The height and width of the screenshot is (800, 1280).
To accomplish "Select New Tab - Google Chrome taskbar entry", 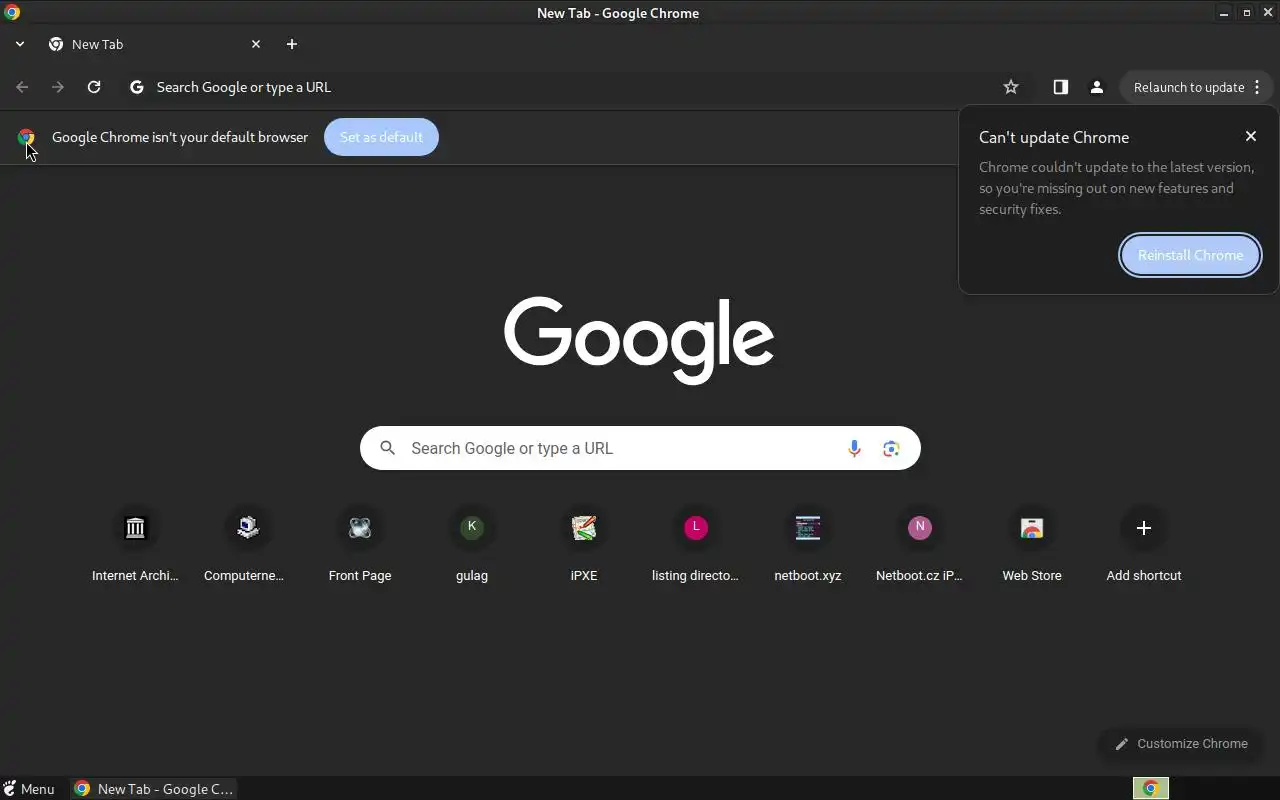I will (x=154, y=789).
